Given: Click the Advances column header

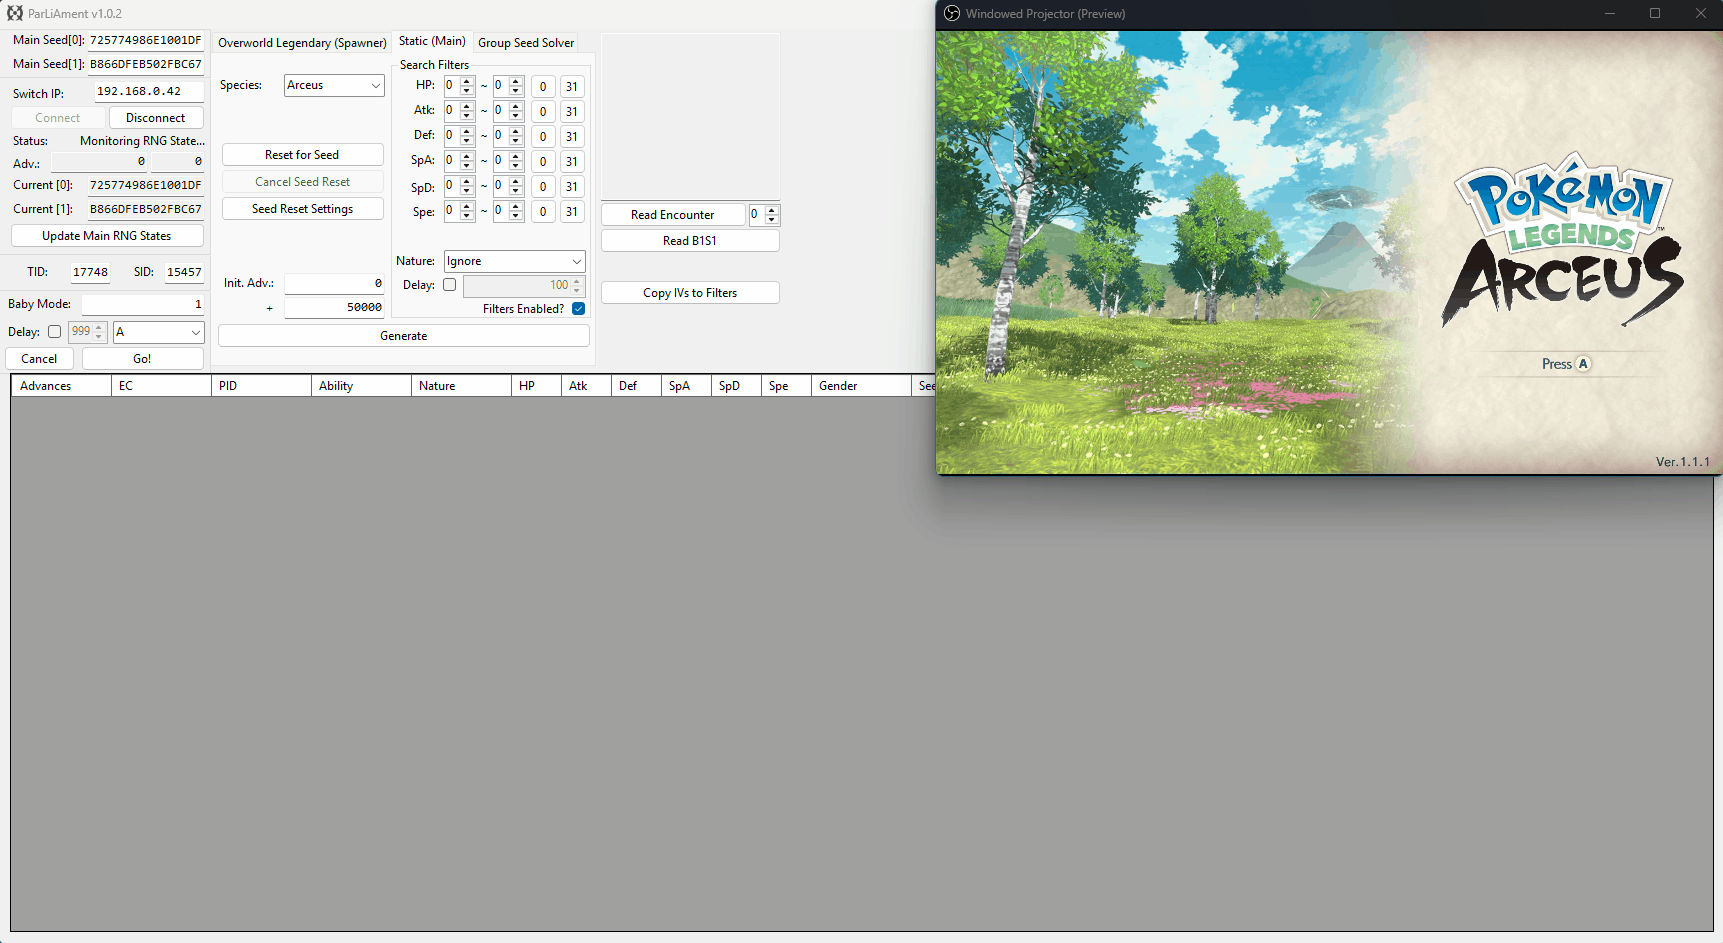Looking at the screenshot, I should tap(61, 386).
